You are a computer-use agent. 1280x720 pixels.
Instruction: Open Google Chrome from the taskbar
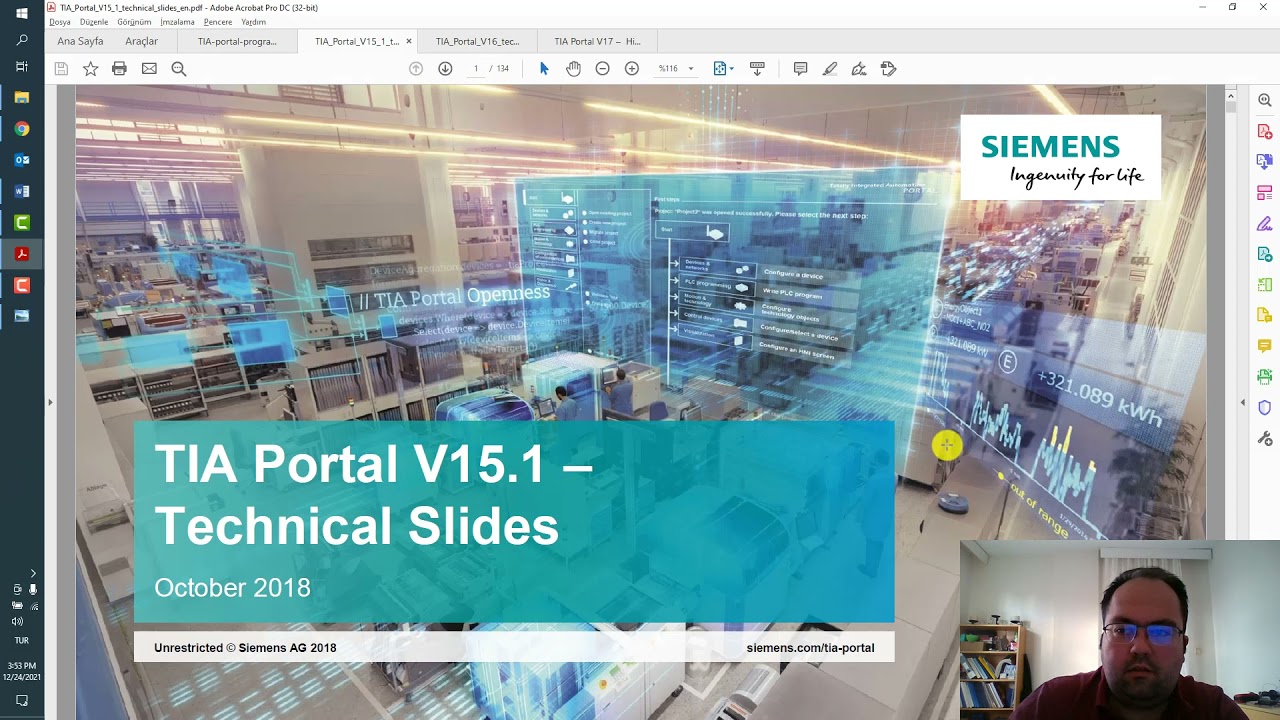tap(22, 129)
